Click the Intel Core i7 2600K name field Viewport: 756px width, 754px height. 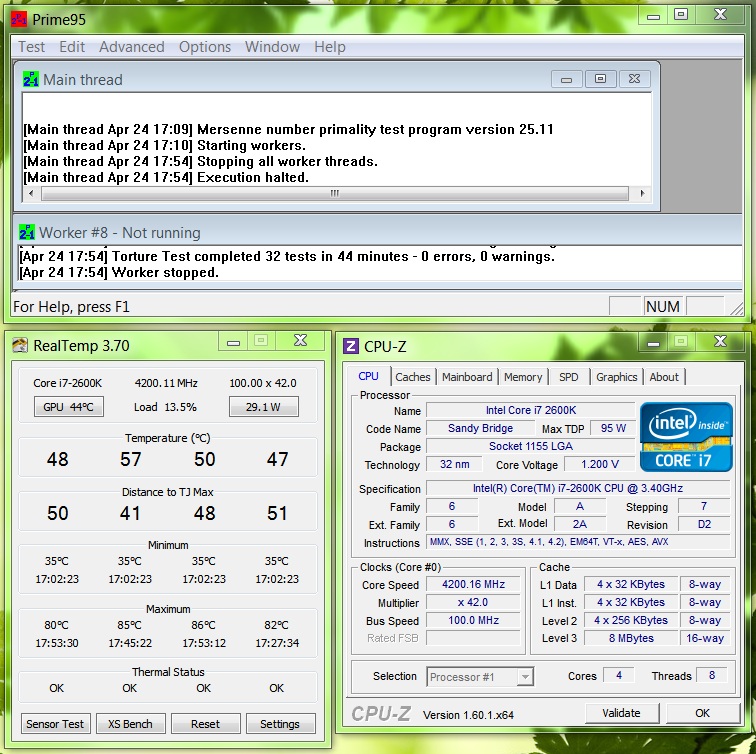tap(530, 410)
